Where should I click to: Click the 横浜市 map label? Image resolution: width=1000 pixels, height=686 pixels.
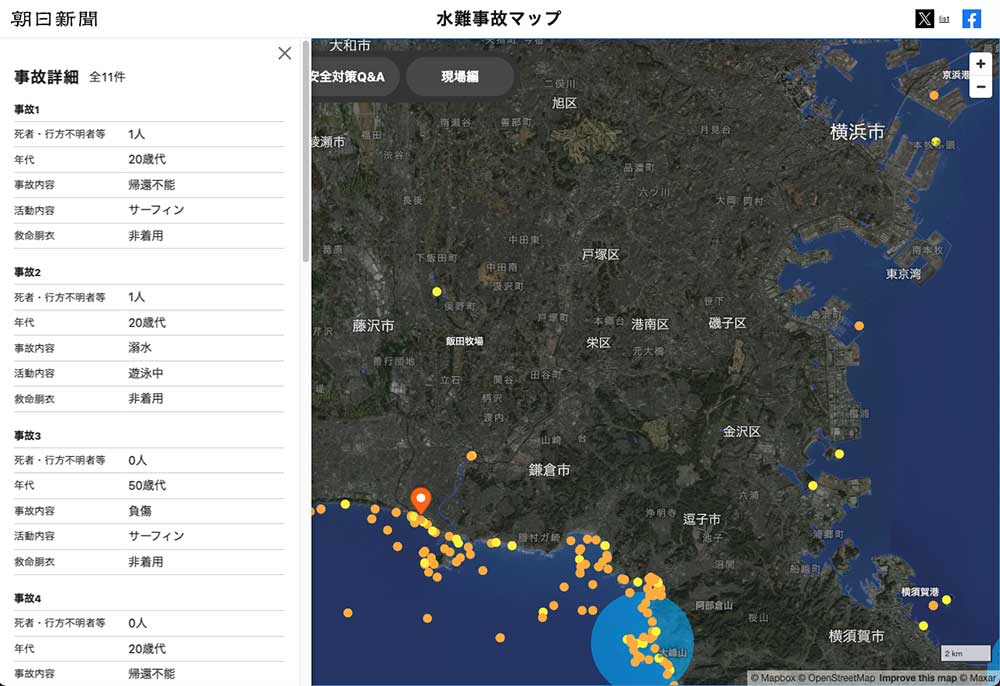857,132
